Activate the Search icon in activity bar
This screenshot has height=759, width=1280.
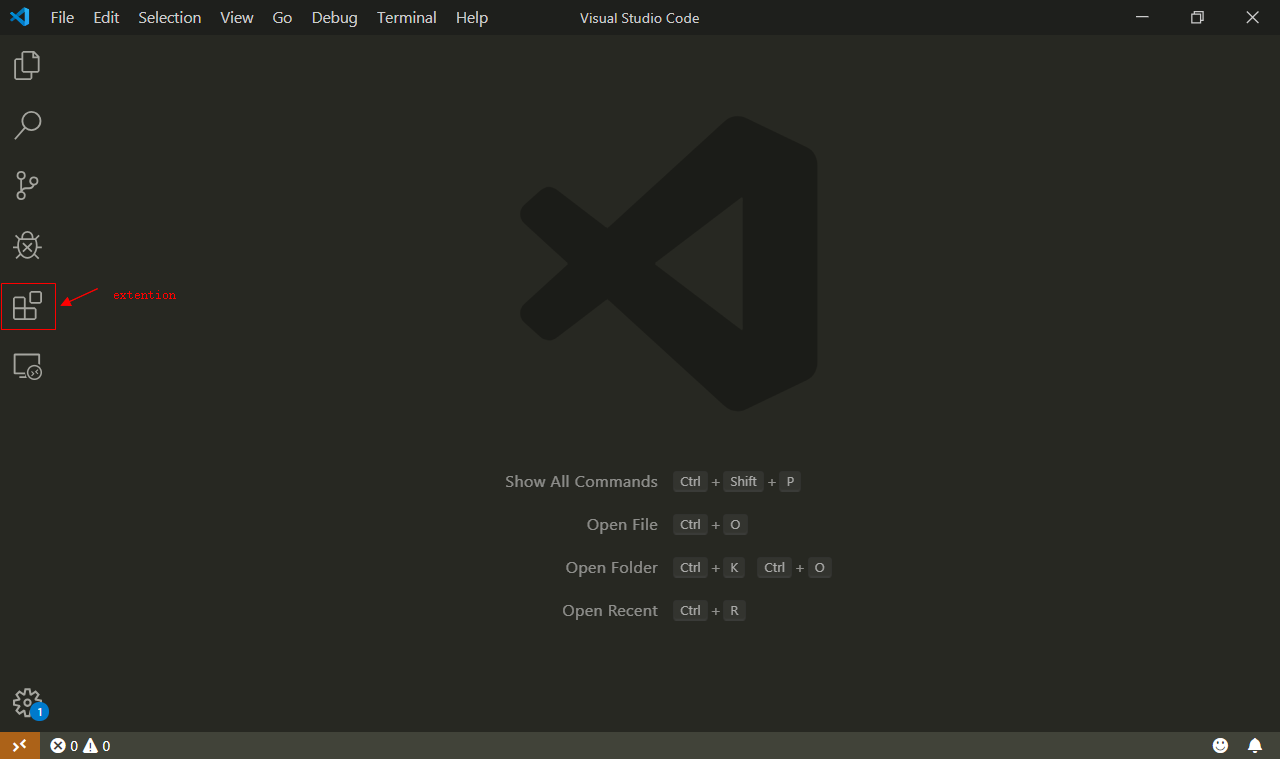[28, 125]
